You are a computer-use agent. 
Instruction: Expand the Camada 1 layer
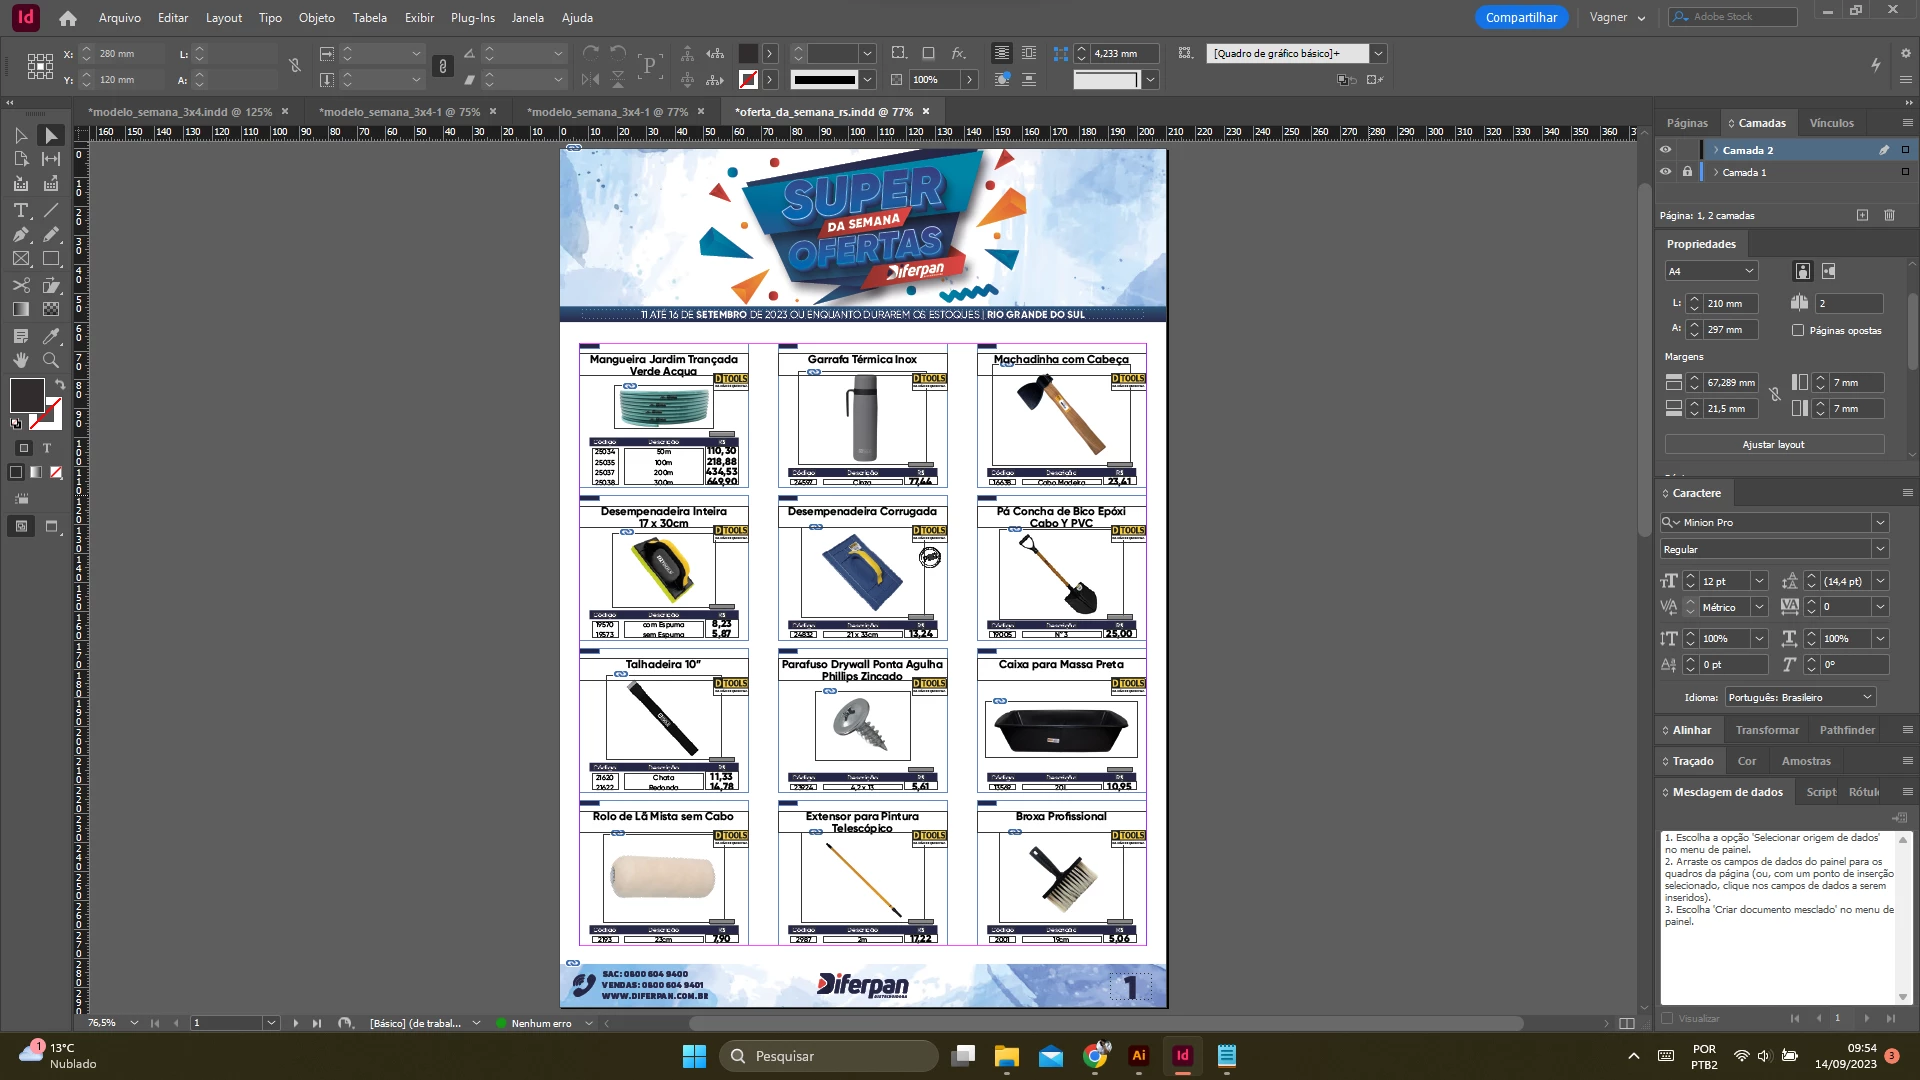coord(1716,172)
